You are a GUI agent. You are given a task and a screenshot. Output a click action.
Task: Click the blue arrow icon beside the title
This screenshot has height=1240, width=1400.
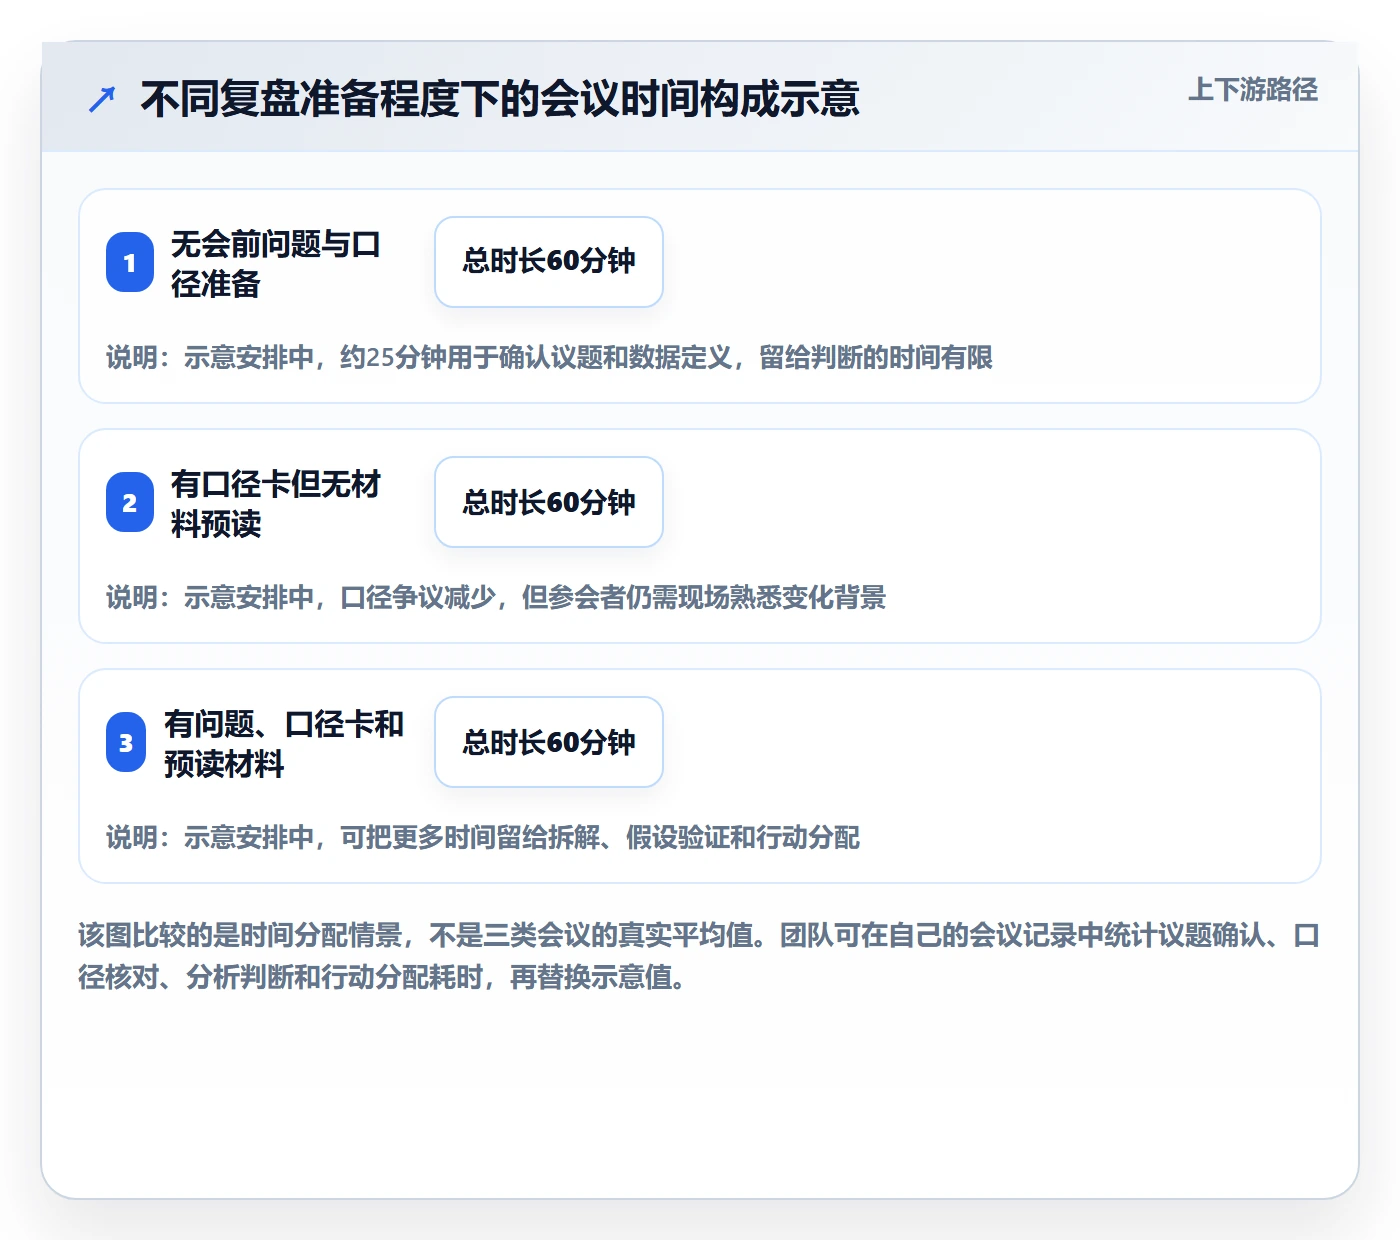(102, 99)
